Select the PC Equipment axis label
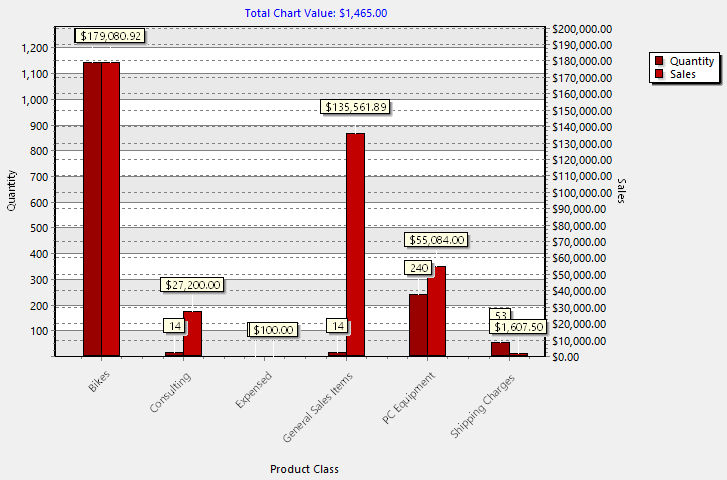This screenshot has height=480, width=727. [x=410, y=399]
